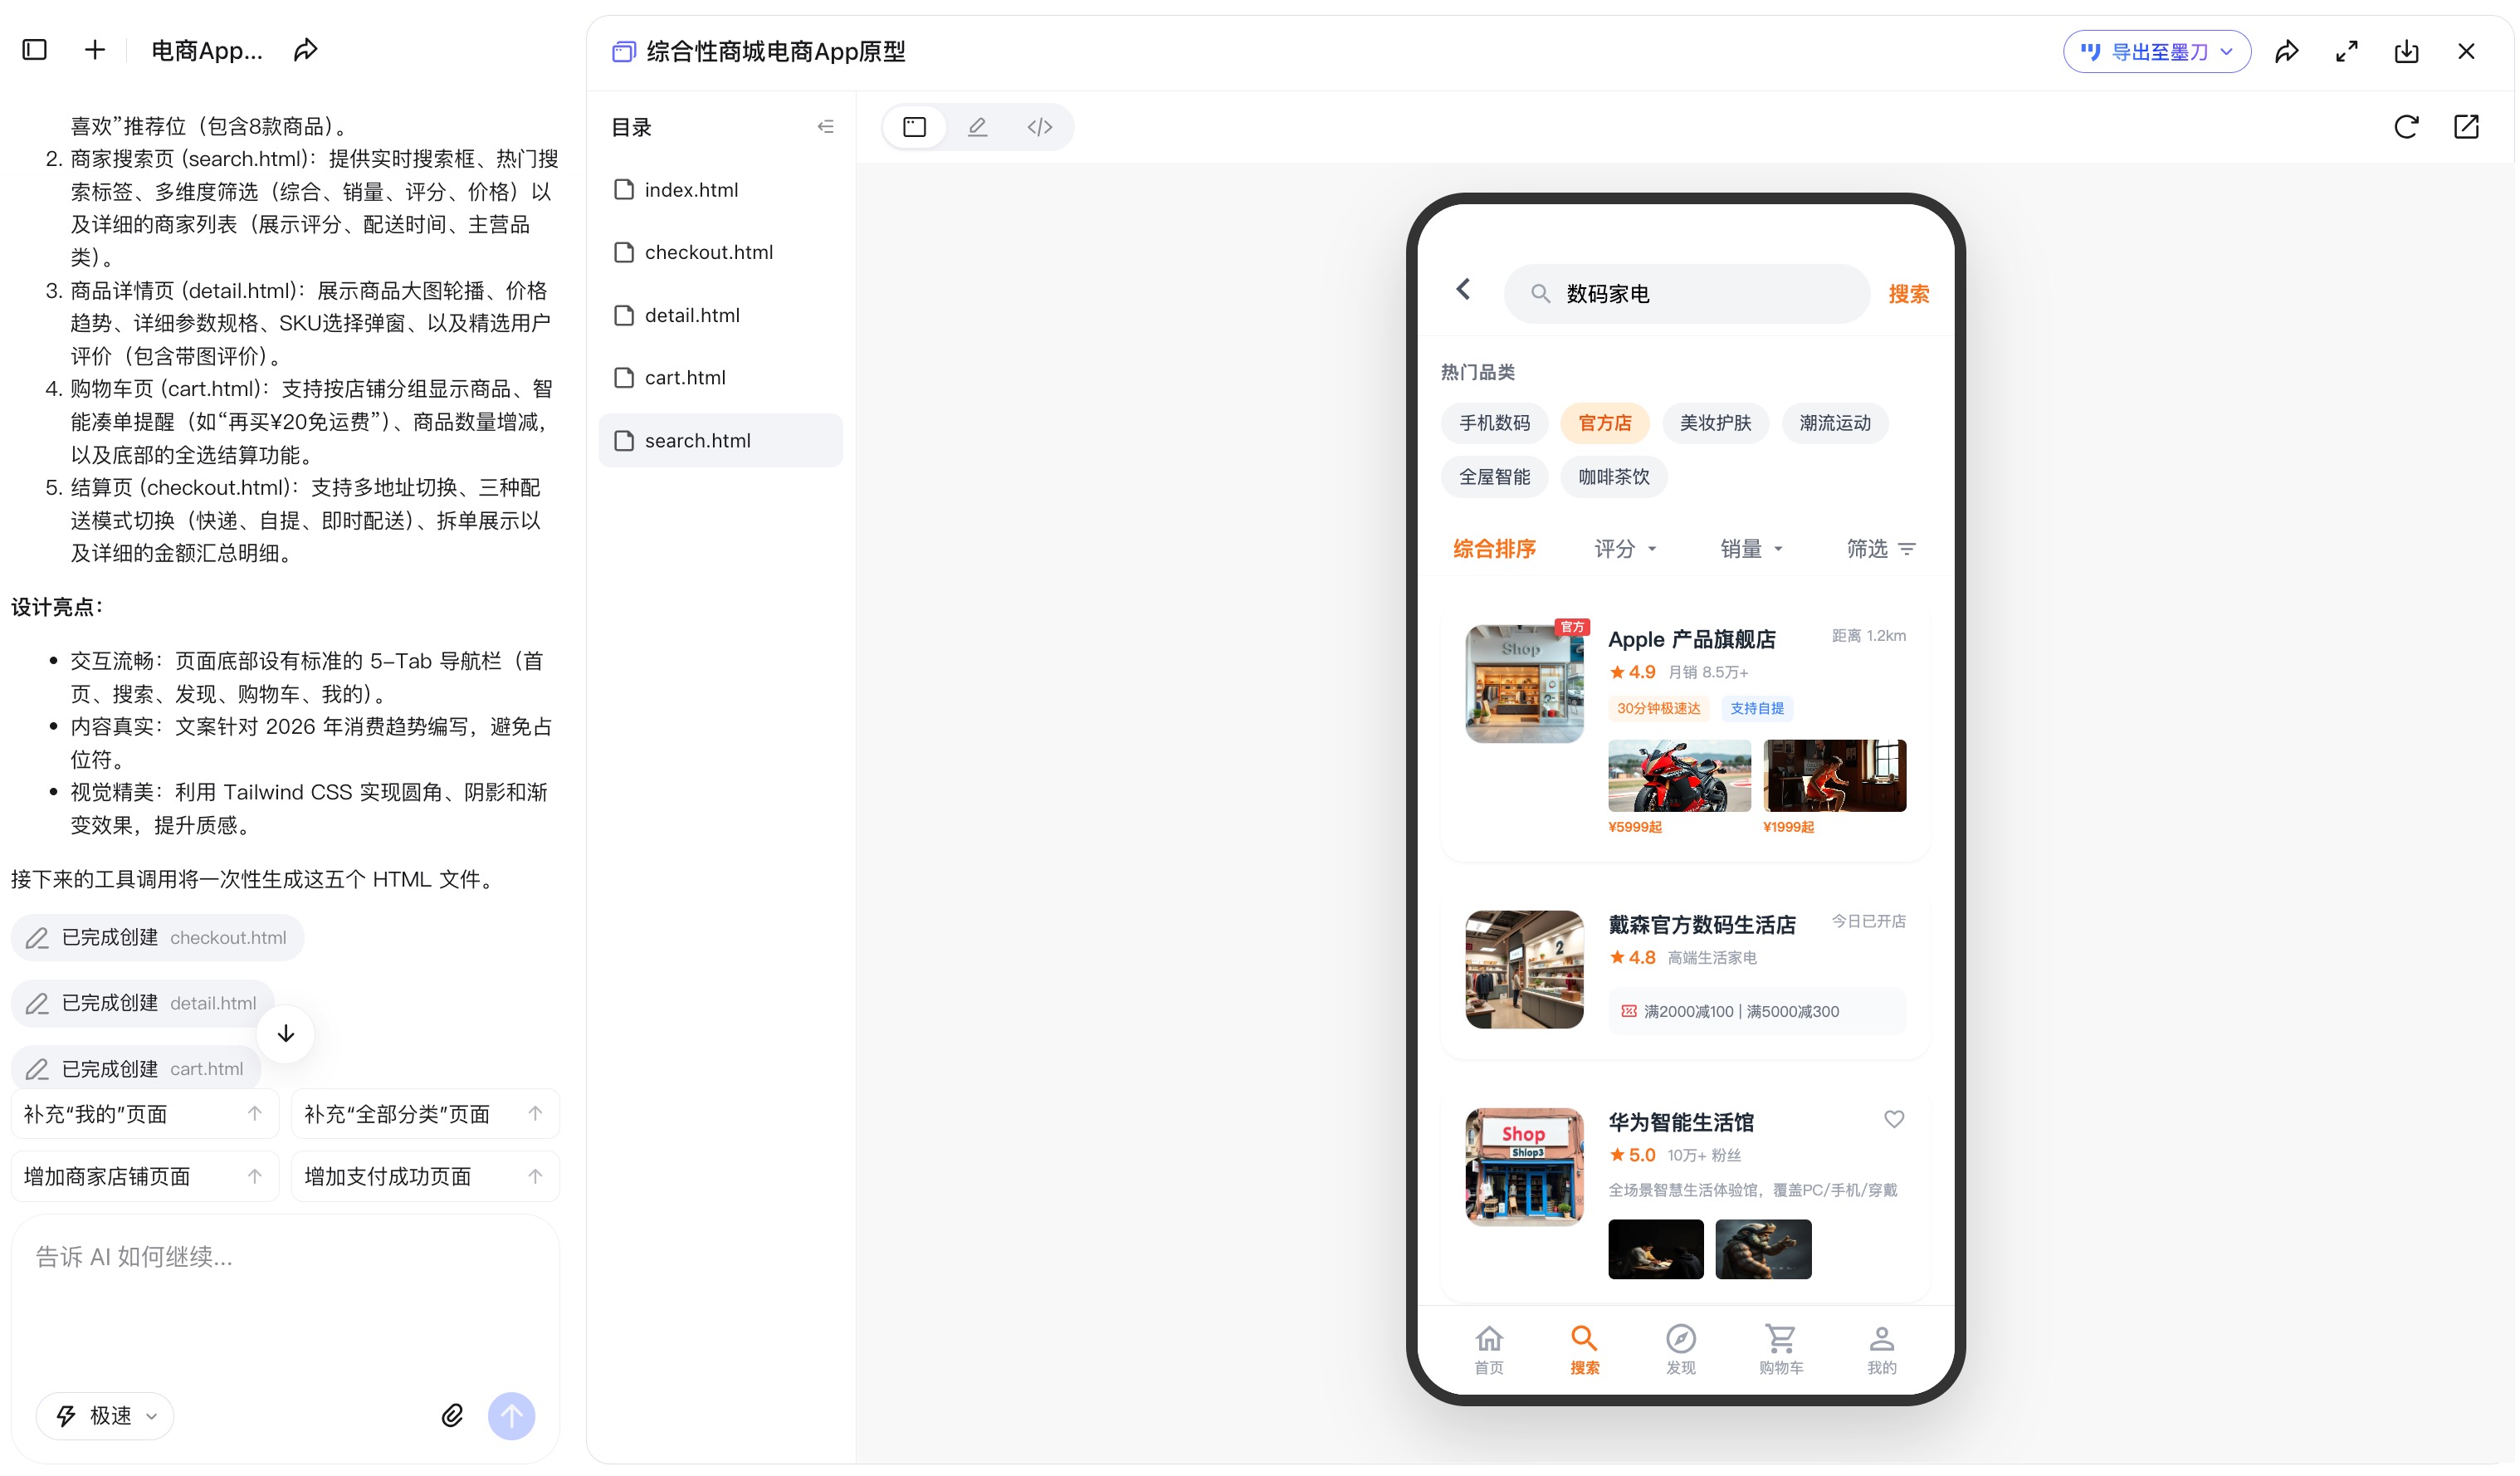Open 华为智能生活馆 shop thumbnail
The image size is (2520, 1476).
click(x=1525, y=1168)
